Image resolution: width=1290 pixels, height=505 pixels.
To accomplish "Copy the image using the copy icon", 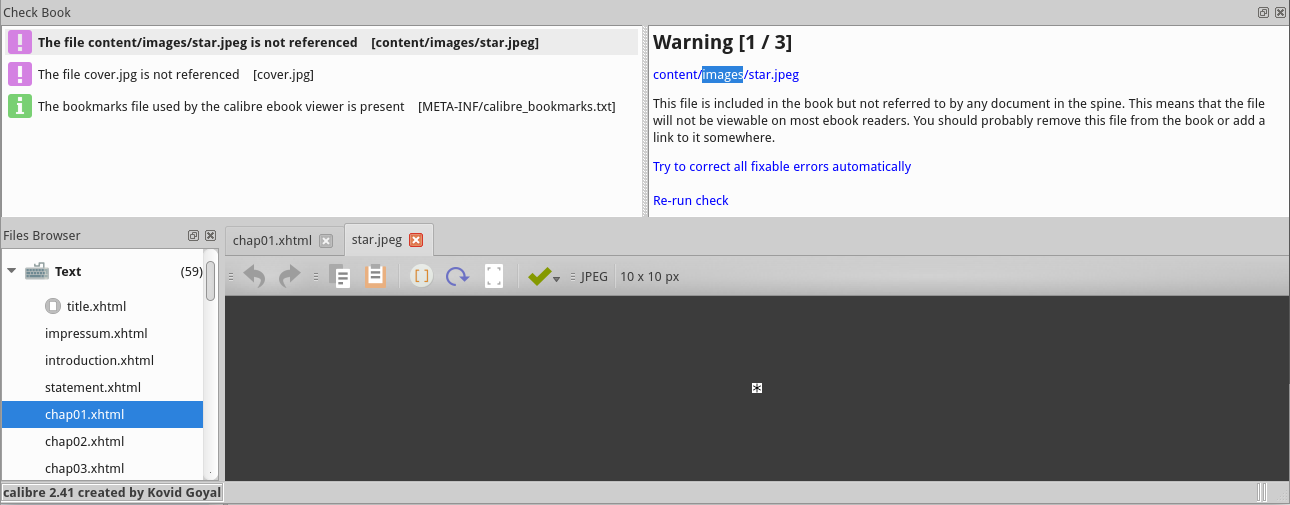I will click(341, 276).
